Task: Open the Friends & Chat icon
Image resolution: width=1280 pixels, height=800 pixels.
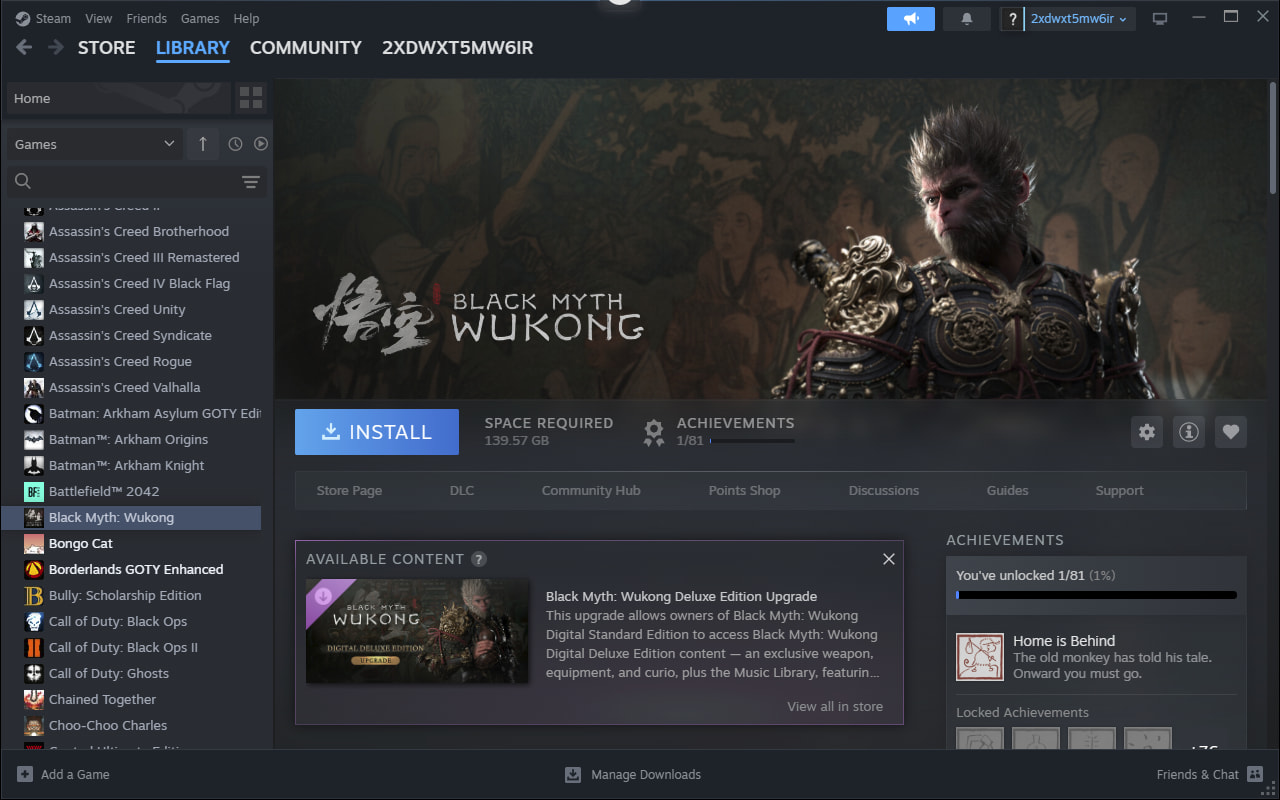Action: click(1255, 774)
